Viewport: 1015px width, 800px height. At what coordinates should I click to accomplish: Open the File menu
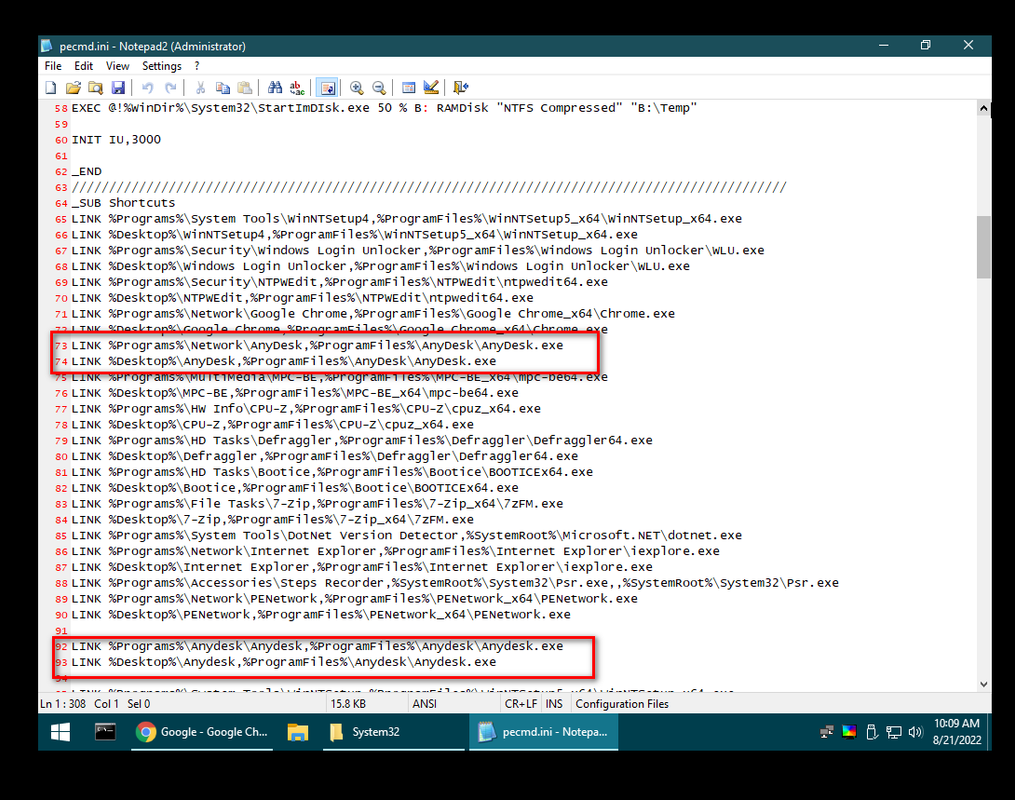[53, 66]
